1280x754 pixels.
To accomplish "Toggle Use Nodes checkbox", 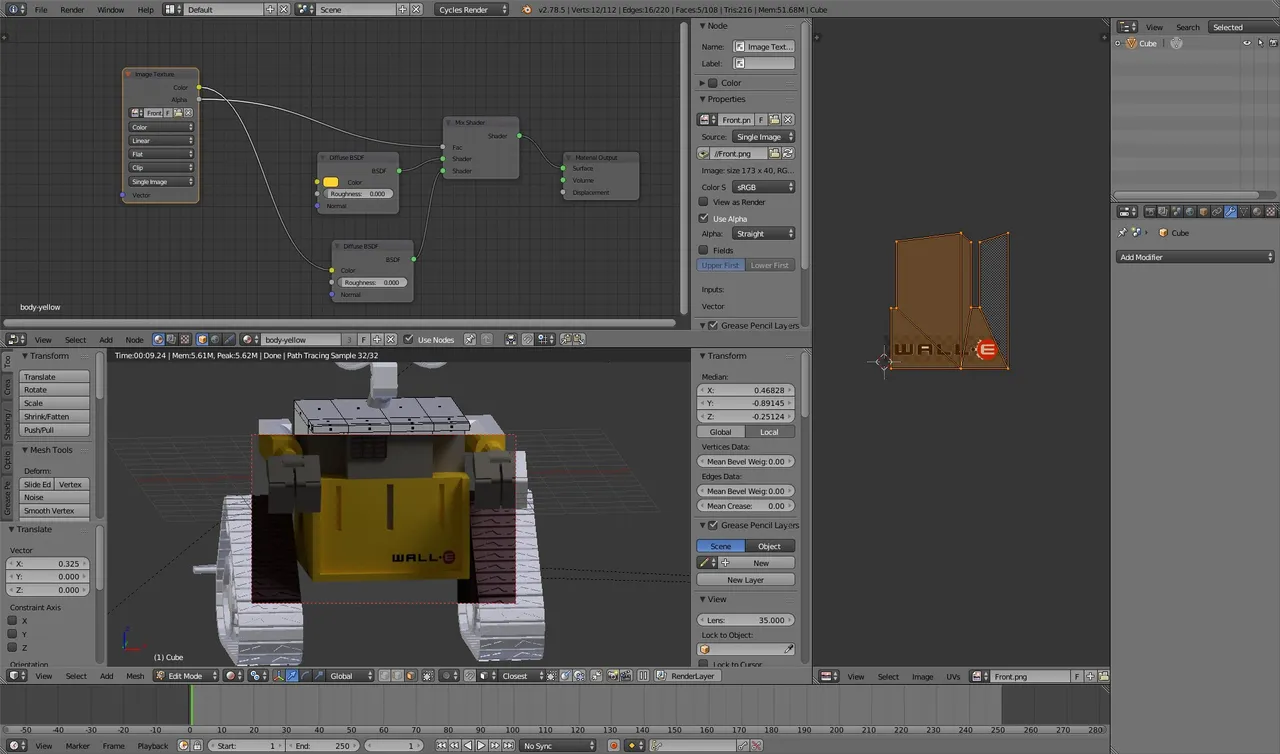I will point(408,339).
